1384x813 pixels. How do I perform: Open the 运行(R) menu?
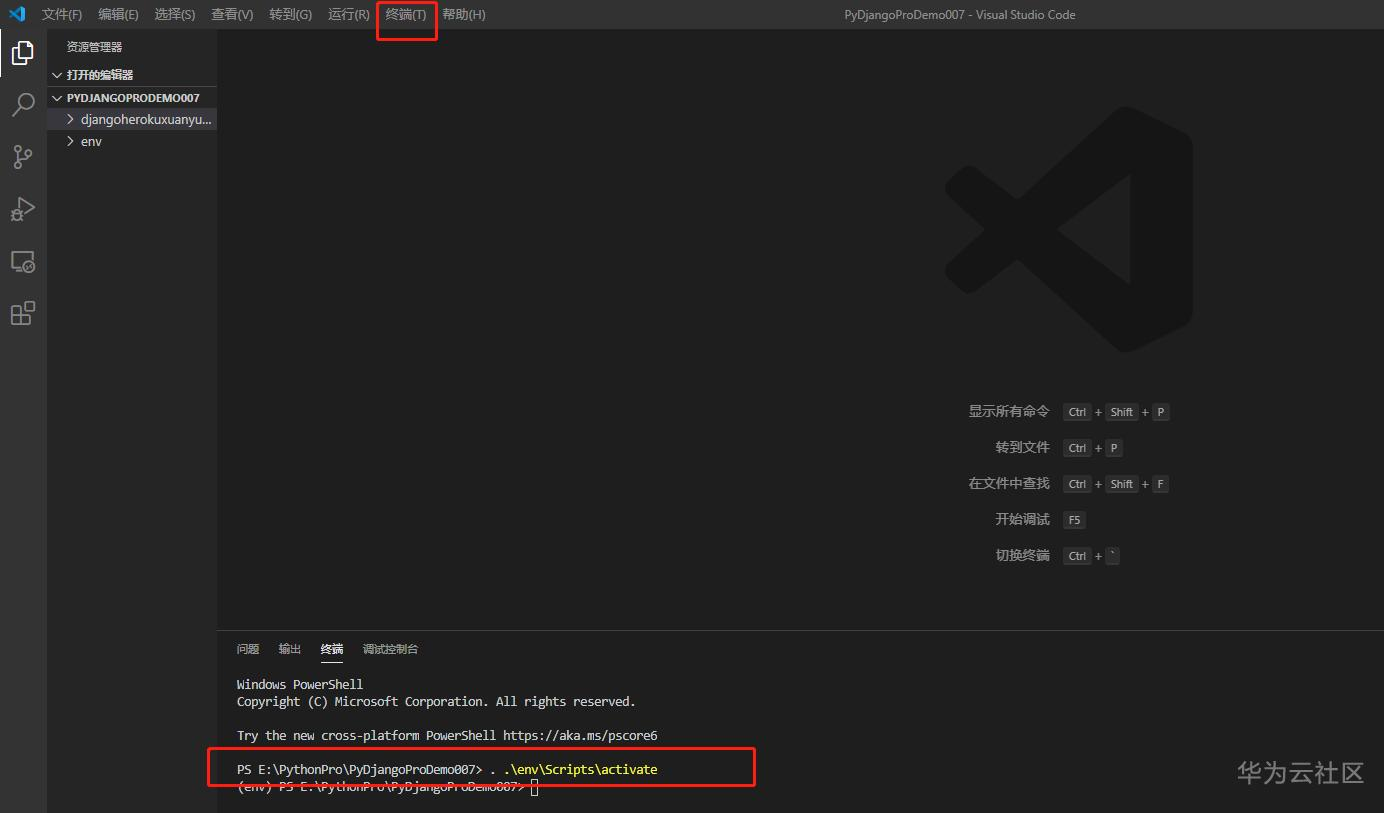click(x=349, y=15)
